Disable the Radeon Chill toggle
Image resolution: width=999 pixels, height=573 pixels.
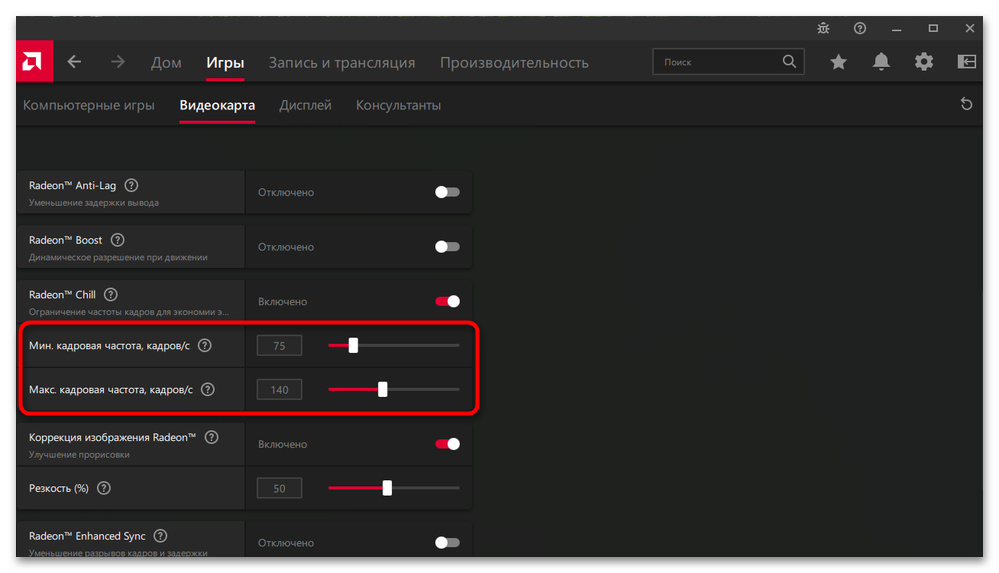[x=447, y=301]
